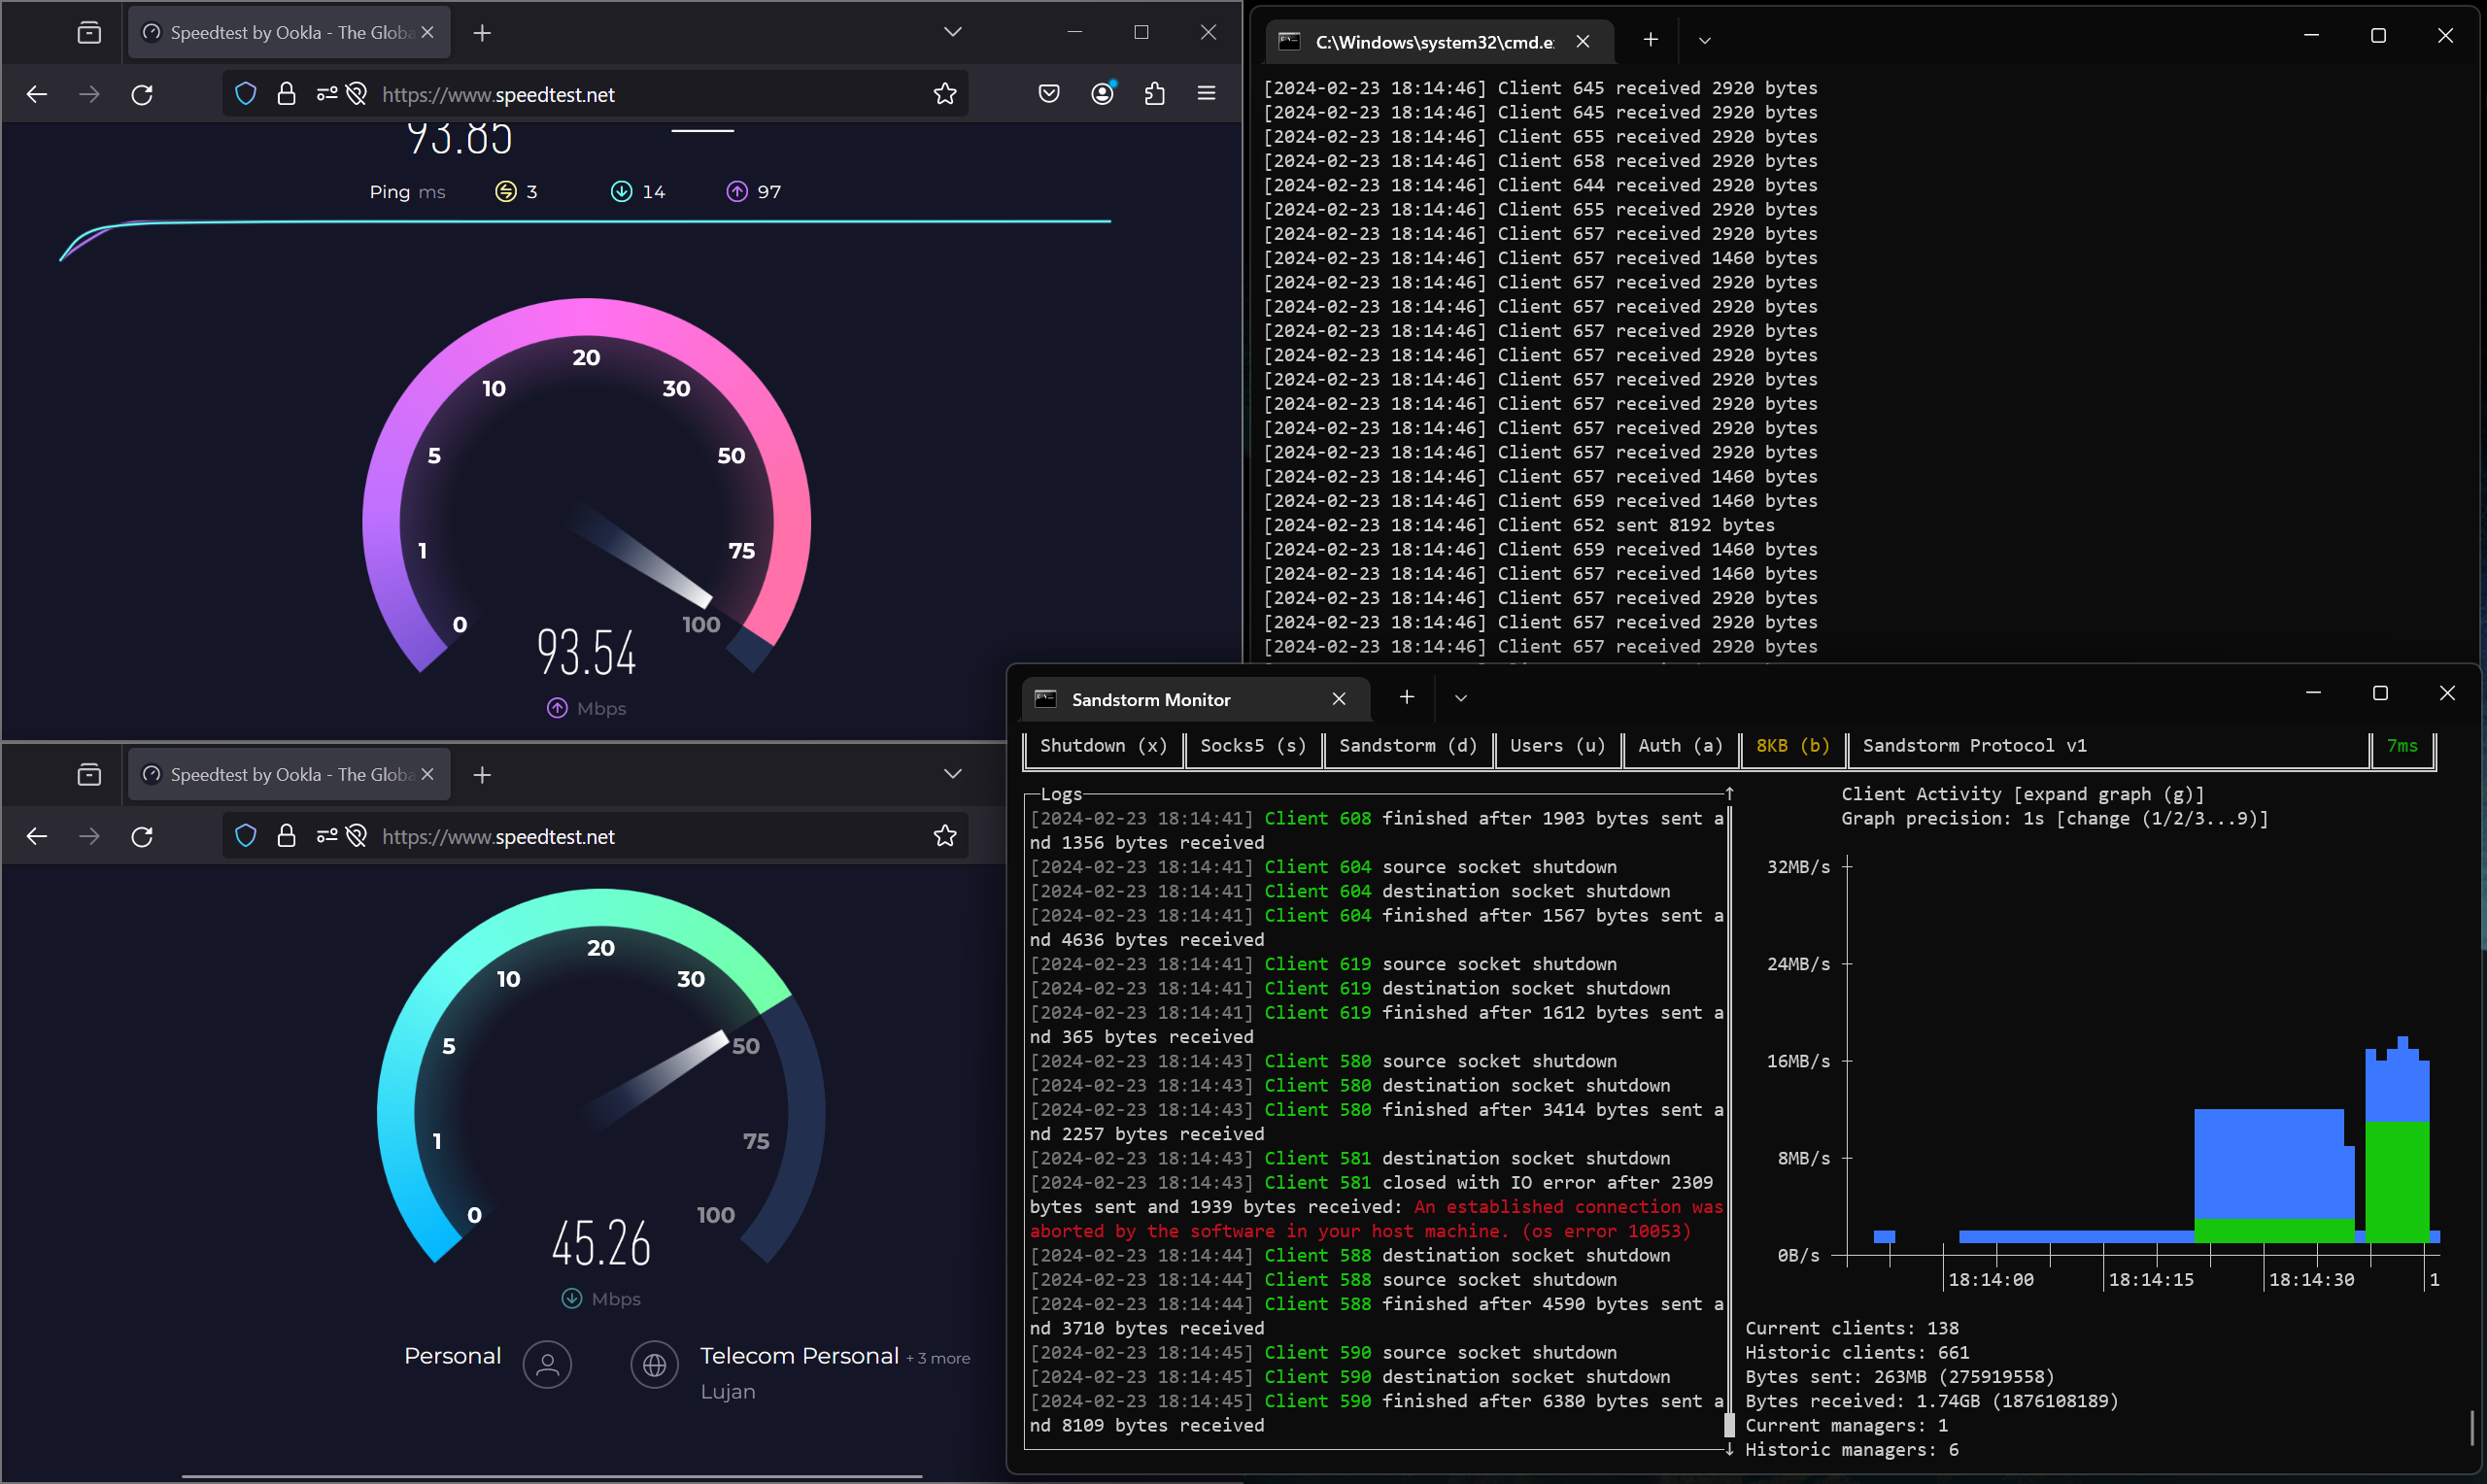Bookmark page with star icon in top browser
This screenshot has height=1484, width=2487.
[x=945, y=94]
